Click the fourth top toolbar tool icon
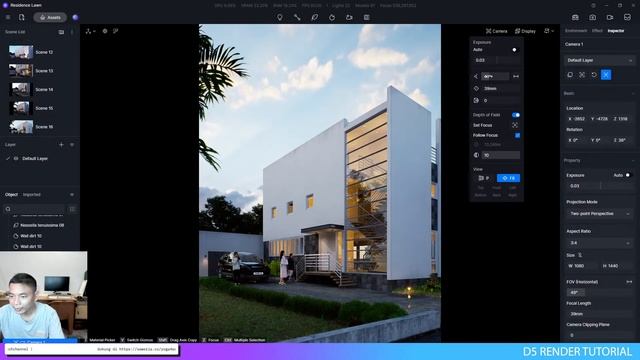 click(x=332, y=18)
